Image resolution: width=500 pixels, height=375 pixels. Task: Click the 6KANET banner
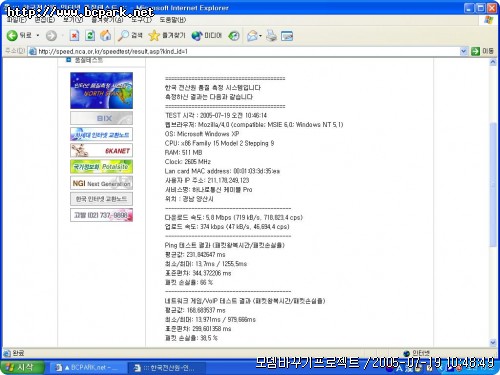pos(101,150)
